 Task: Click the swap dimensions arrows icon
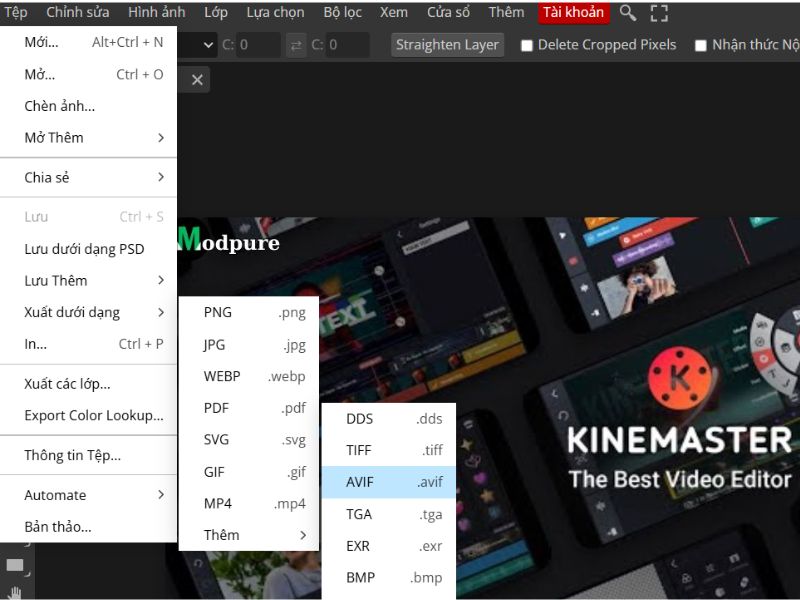point(296,45)
